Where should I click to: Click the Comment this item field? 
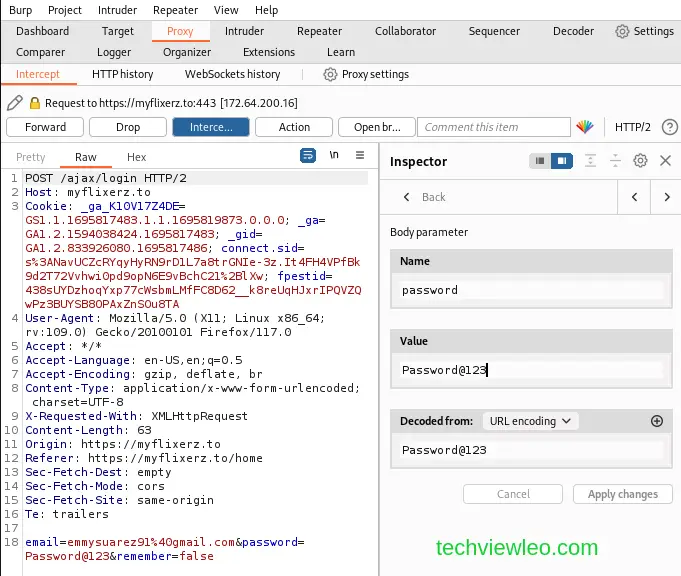pyautogui.click(x=492, y=127)
